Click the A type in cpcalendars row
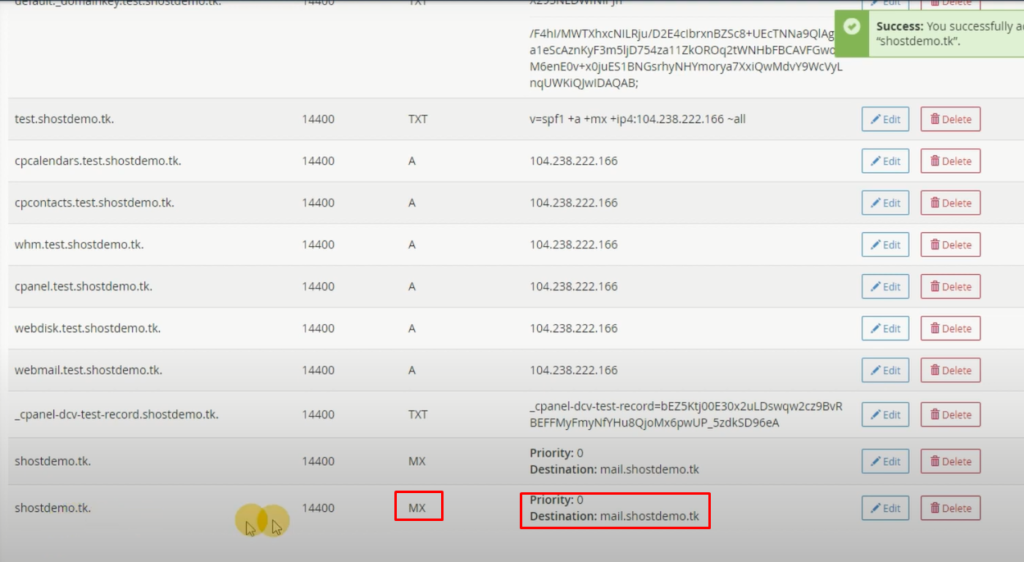 tap(412, 161)
